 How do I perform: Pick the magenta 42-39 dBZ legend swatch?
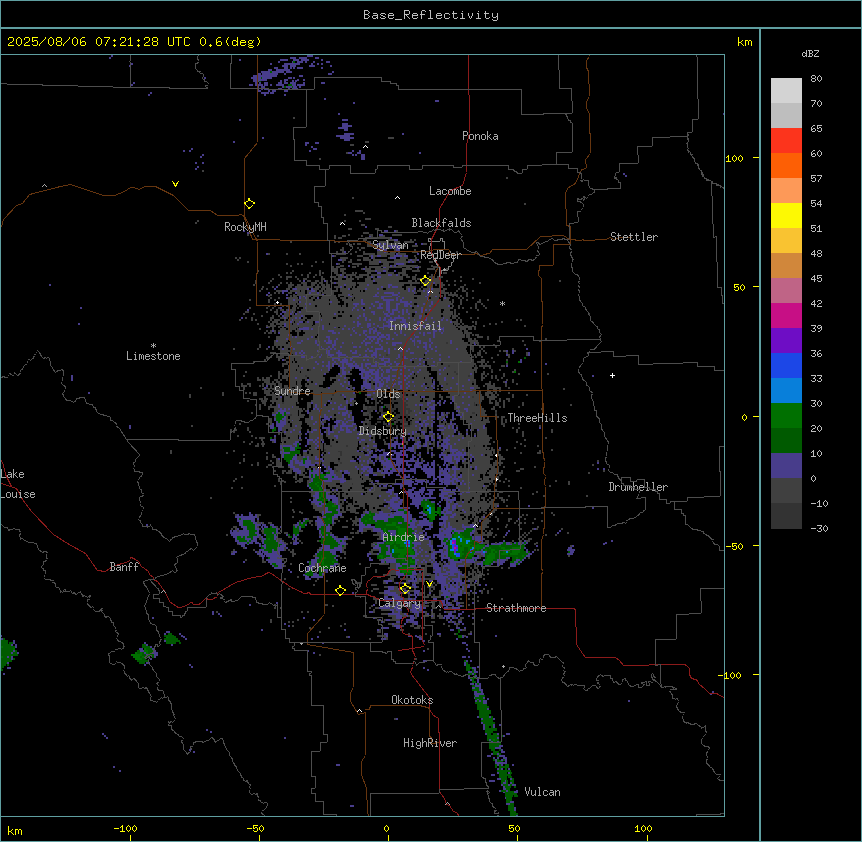coord(786,315)
